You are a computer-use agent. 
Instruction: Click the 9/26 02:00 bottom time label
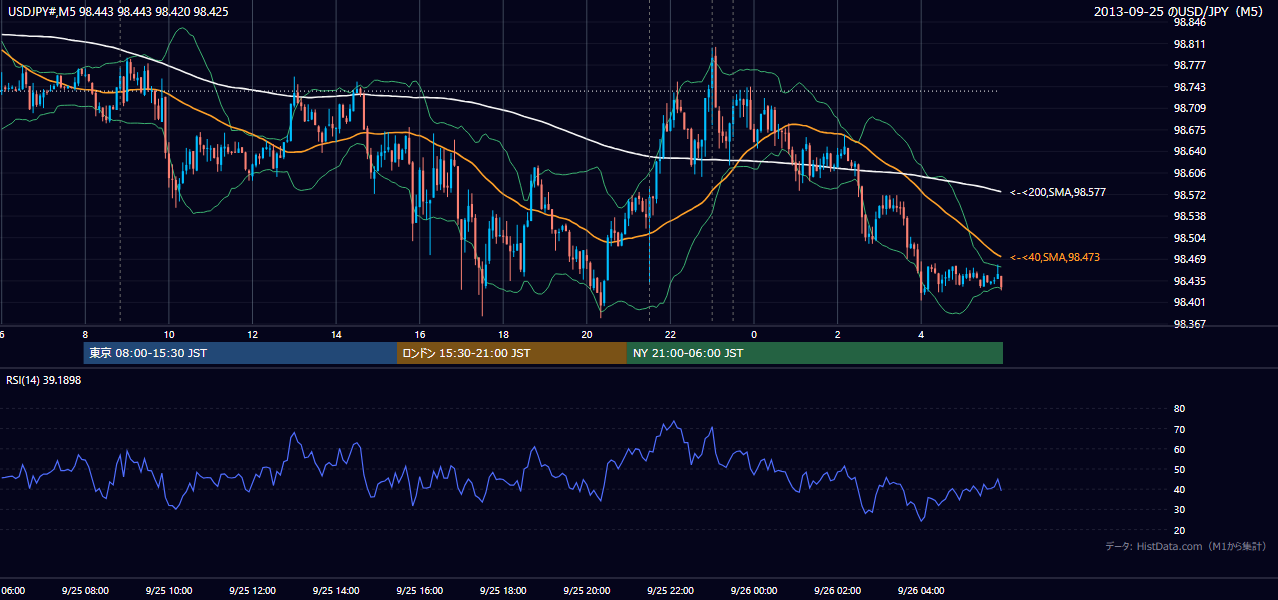(837, 590)
